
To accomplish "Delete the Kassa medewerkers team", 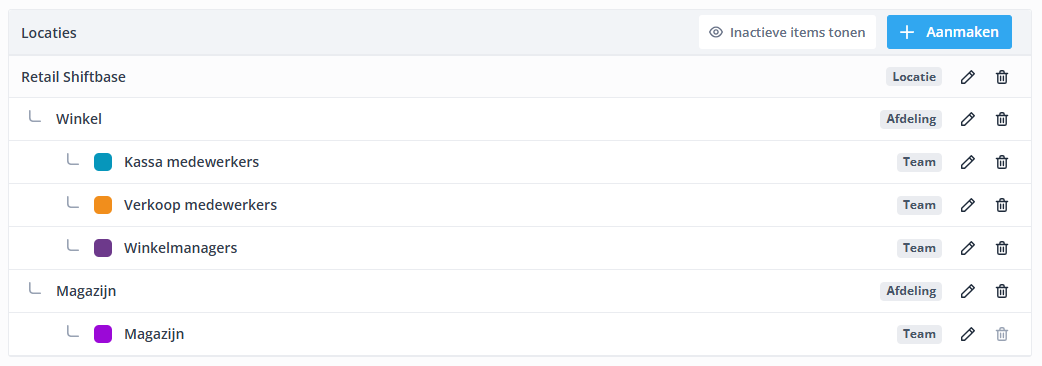I will pyautogui.click(x=1002, y=162).
